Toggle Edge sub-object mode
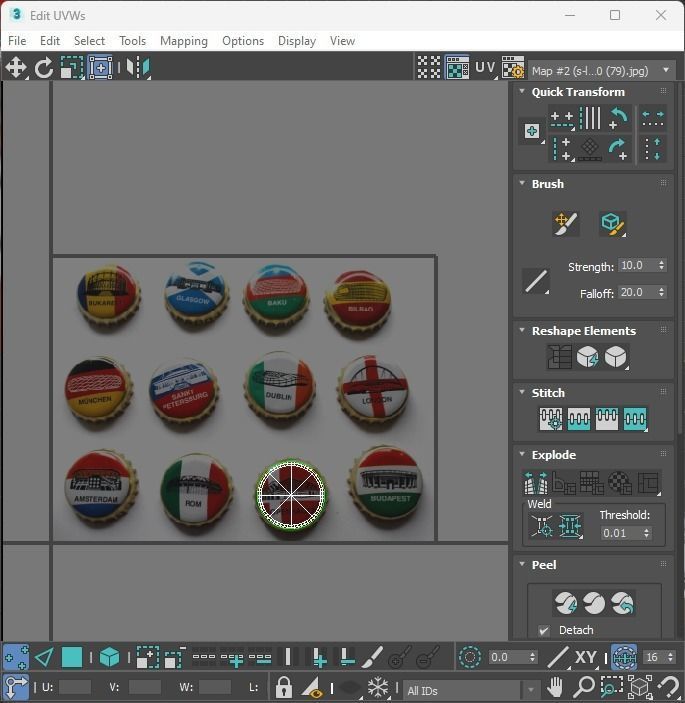 point(44,657)
